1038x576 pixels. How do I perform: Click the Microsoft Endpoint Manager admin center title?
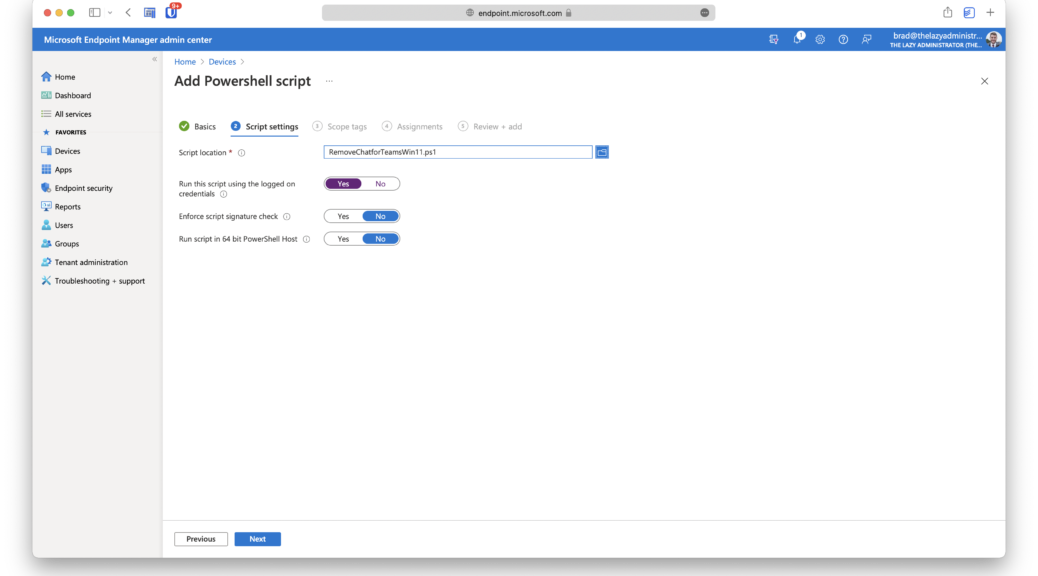pyautogui.click(x=128, y=40)
